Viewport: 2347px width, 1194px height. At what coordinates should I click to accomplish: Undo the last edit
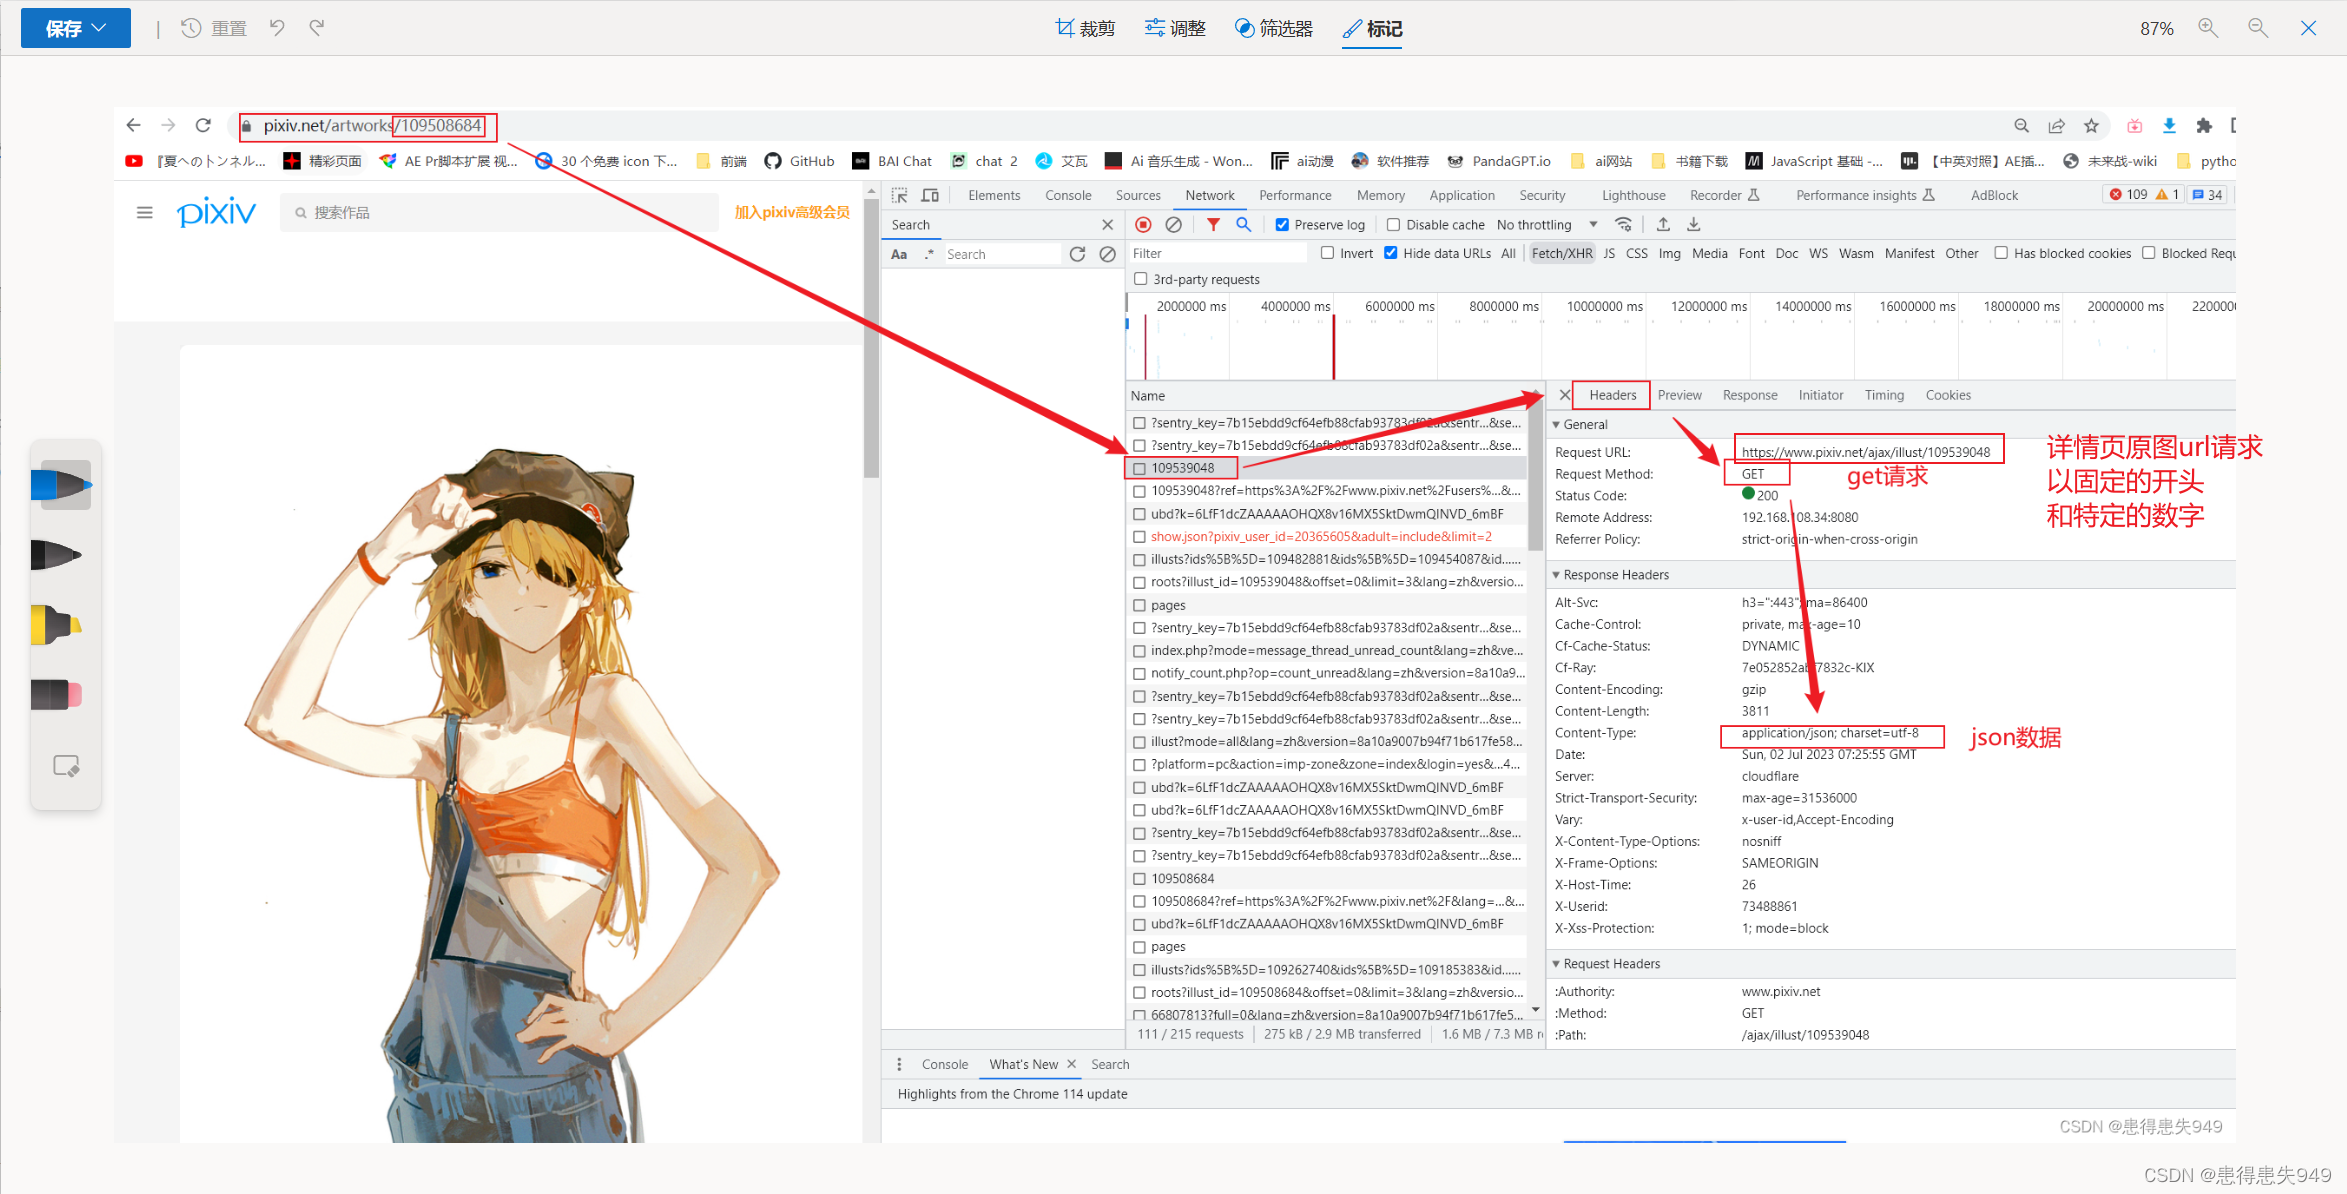coord(277,28)
